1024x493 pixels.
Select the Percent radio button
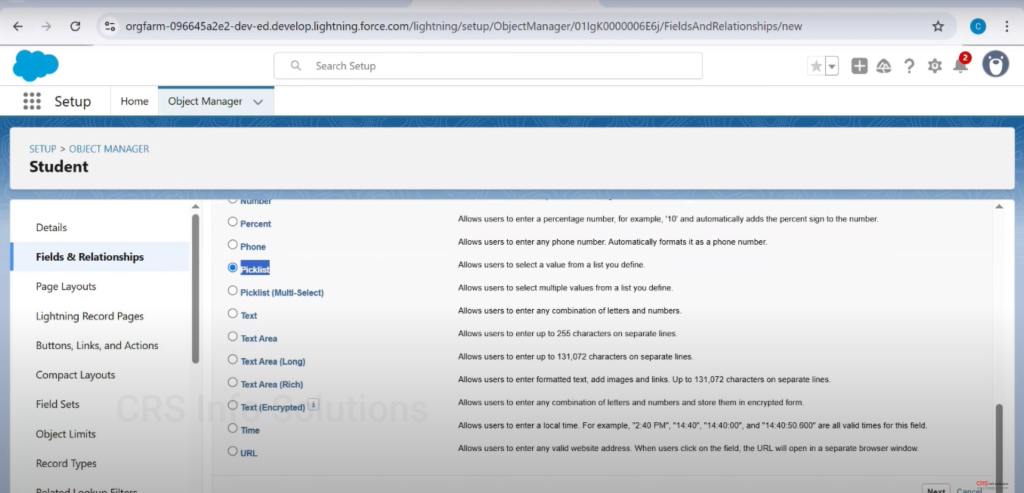(232, 222)
